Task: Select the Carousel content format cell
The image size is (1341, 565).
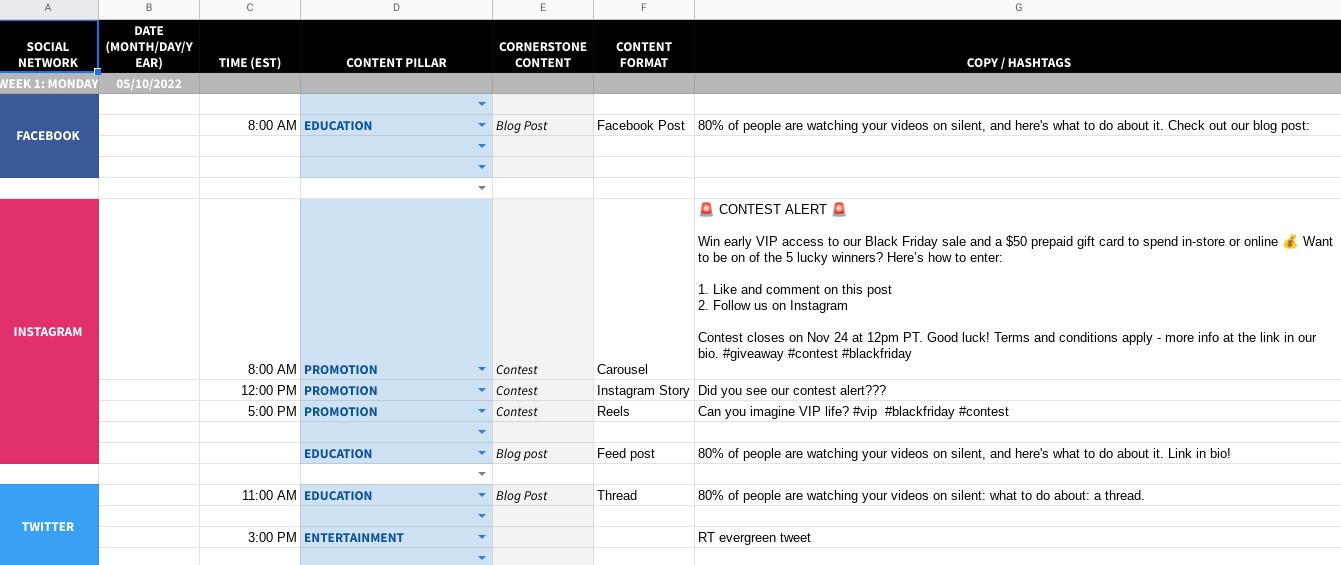Action: pyautogui.click(x=643, y=370)
